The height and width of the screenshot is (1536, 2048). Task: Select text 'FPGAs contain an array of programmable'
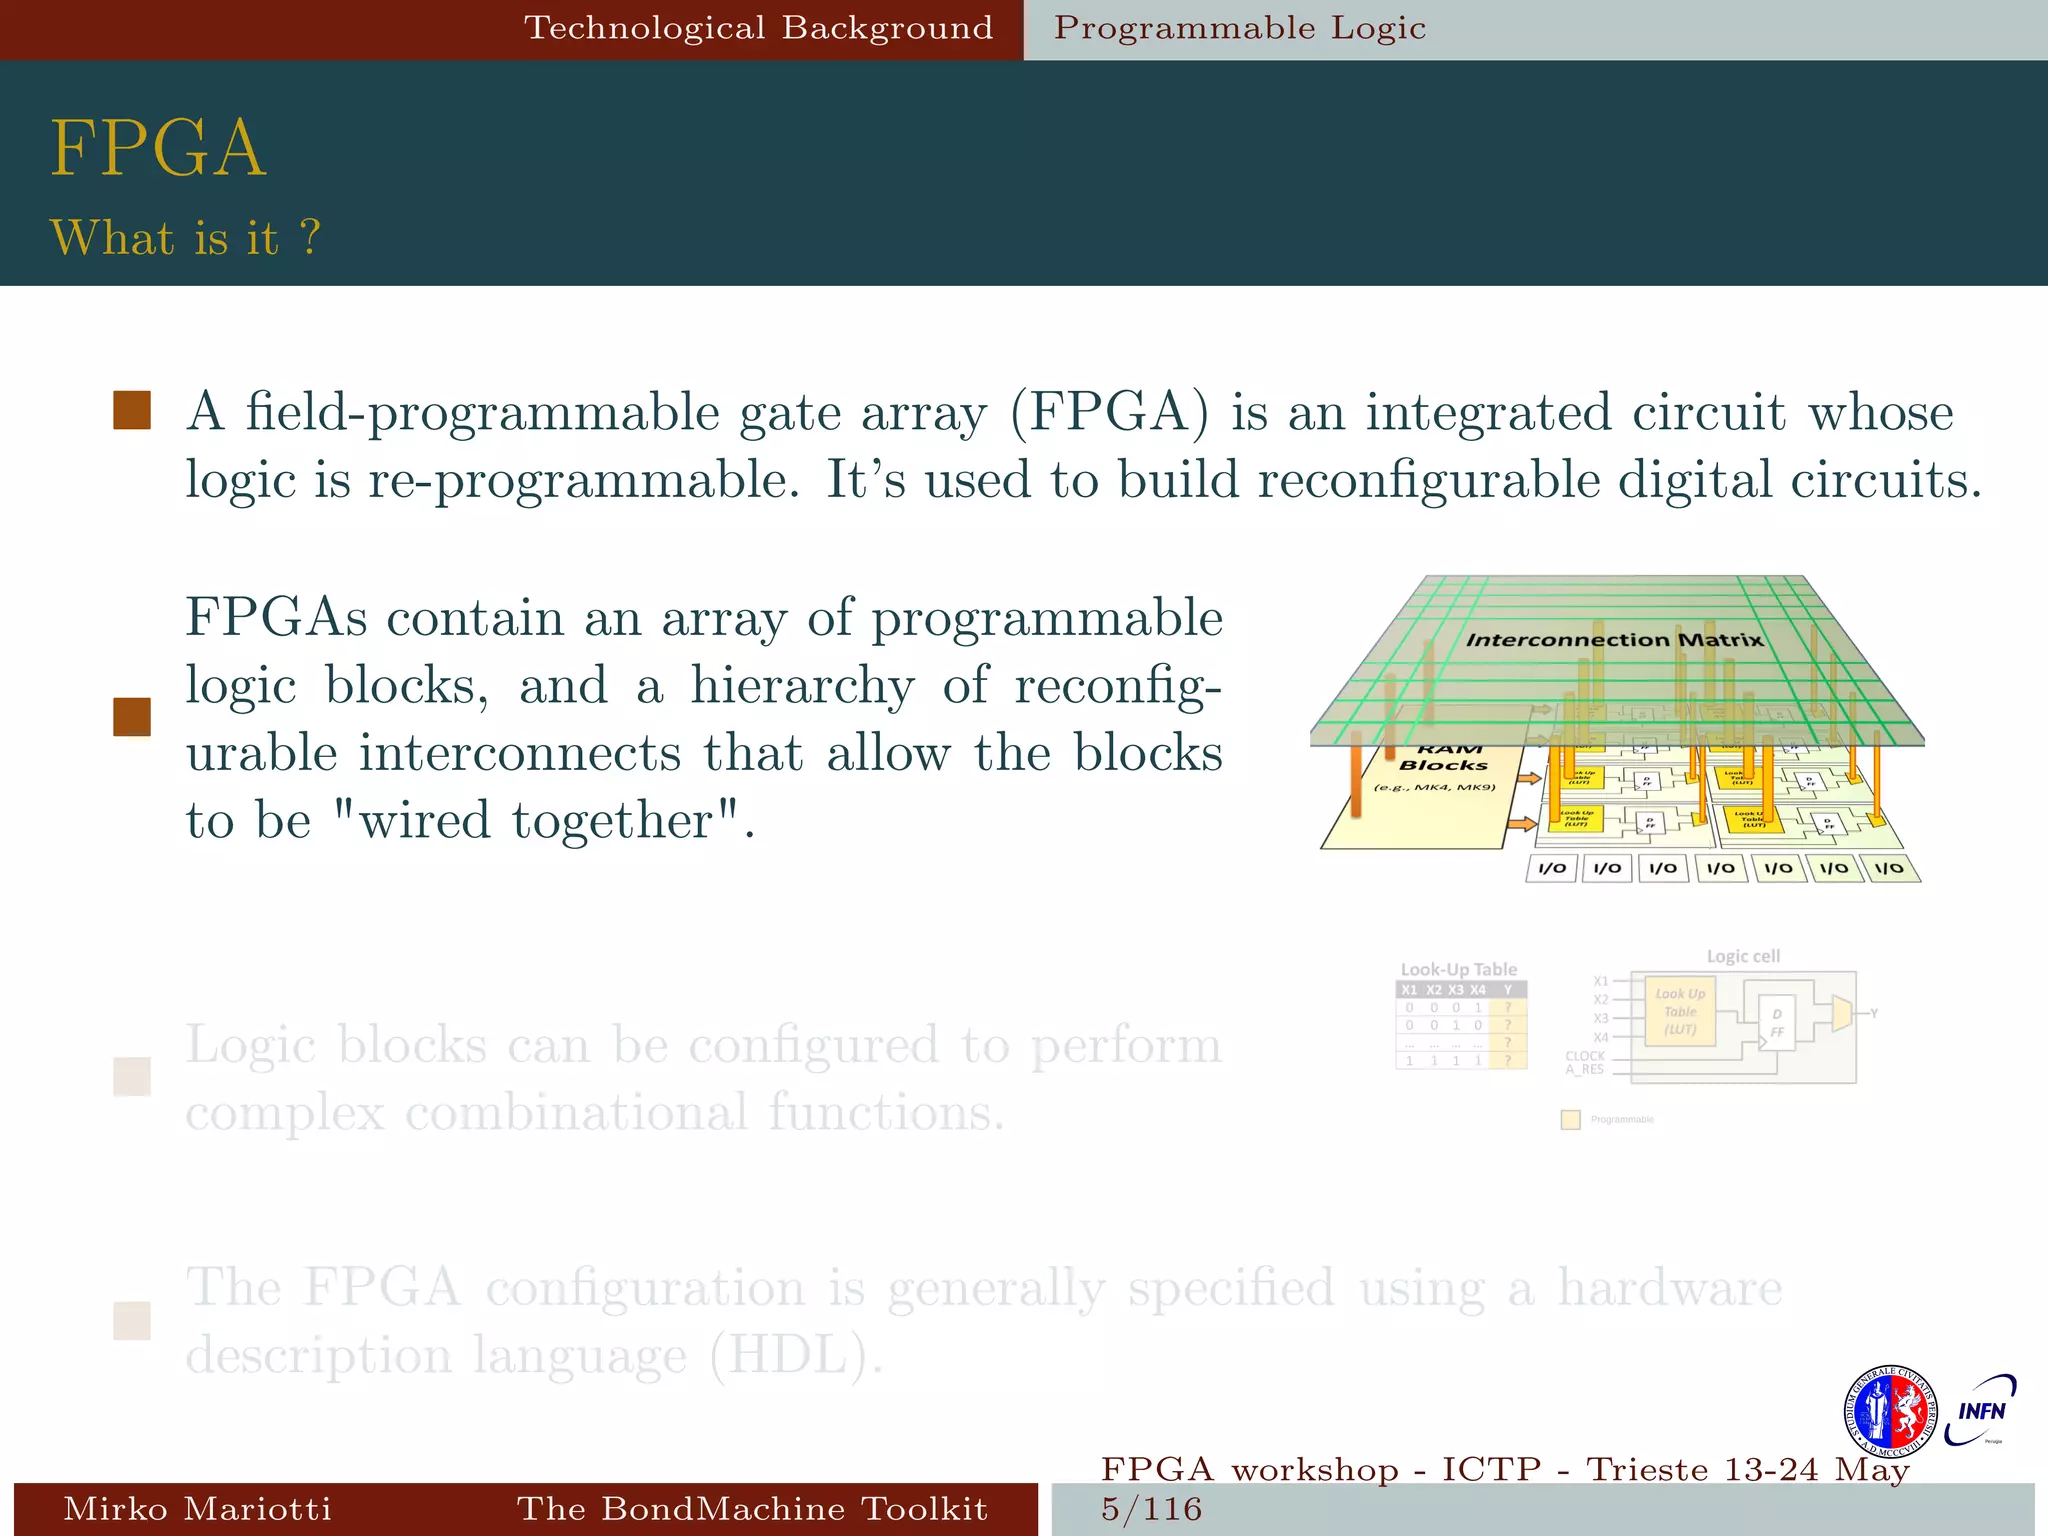pyautogui.click(x=704, y=618)
